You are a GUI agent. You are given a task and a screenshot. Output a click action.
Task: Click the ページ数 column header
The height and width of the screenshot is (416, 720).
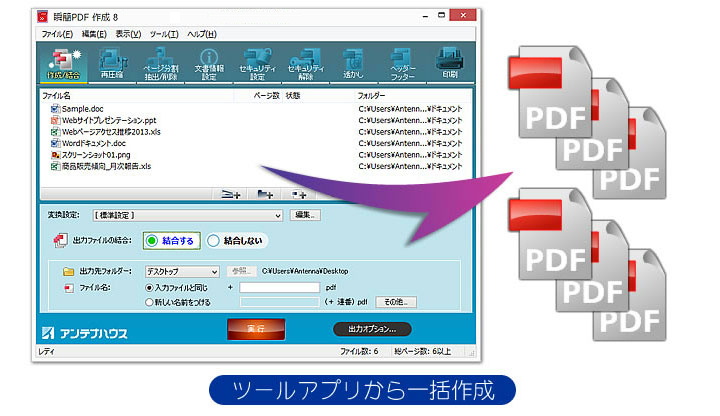258,96
